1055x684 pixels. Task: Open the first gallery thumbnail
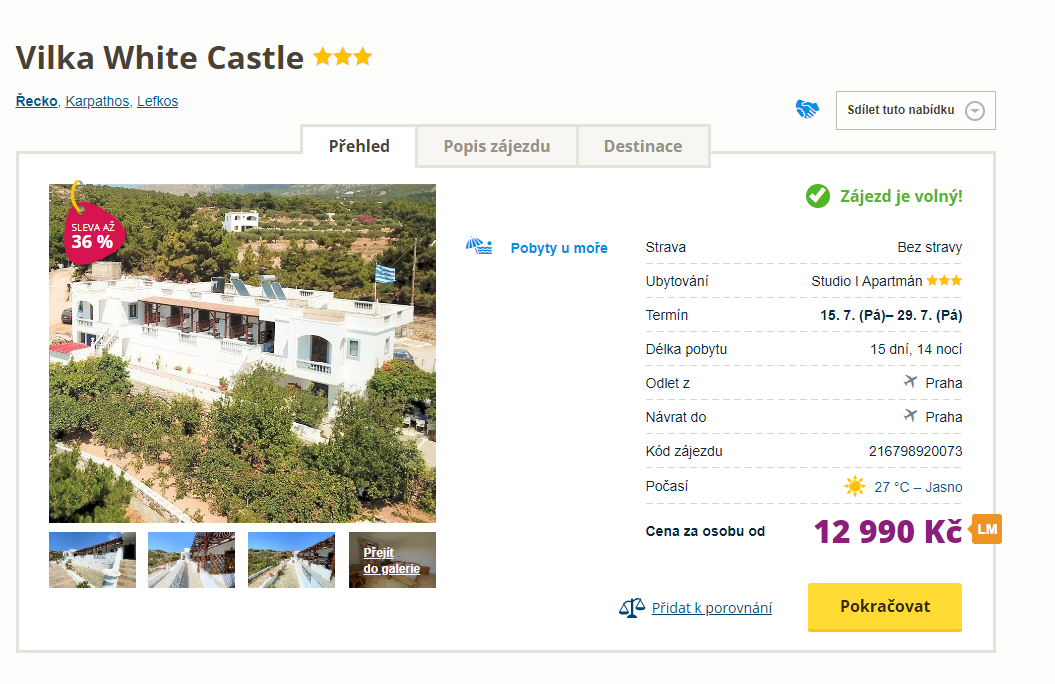tap(92, 560)
